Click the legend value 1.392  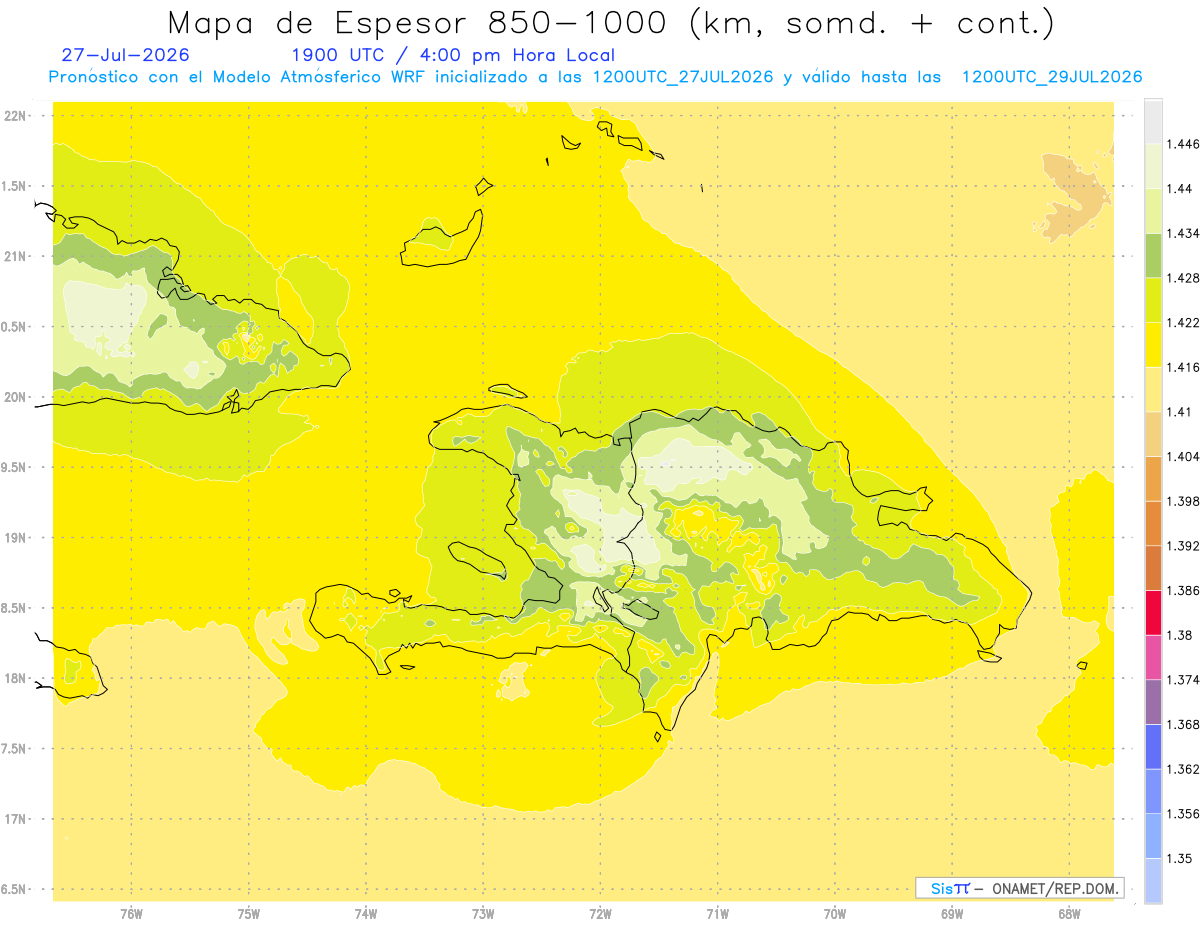click(x=1185, y=546)
